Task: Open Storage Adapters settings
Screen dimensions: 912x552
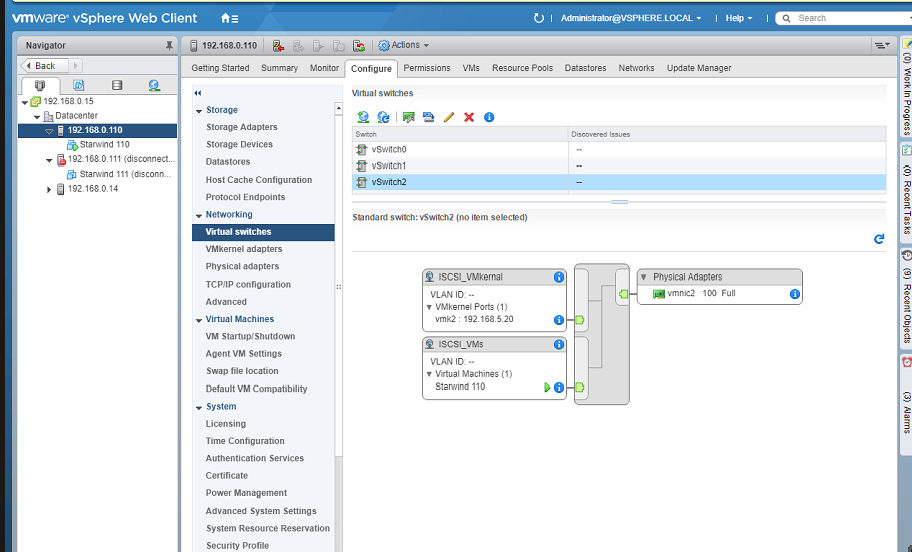Action: [241, 127]
